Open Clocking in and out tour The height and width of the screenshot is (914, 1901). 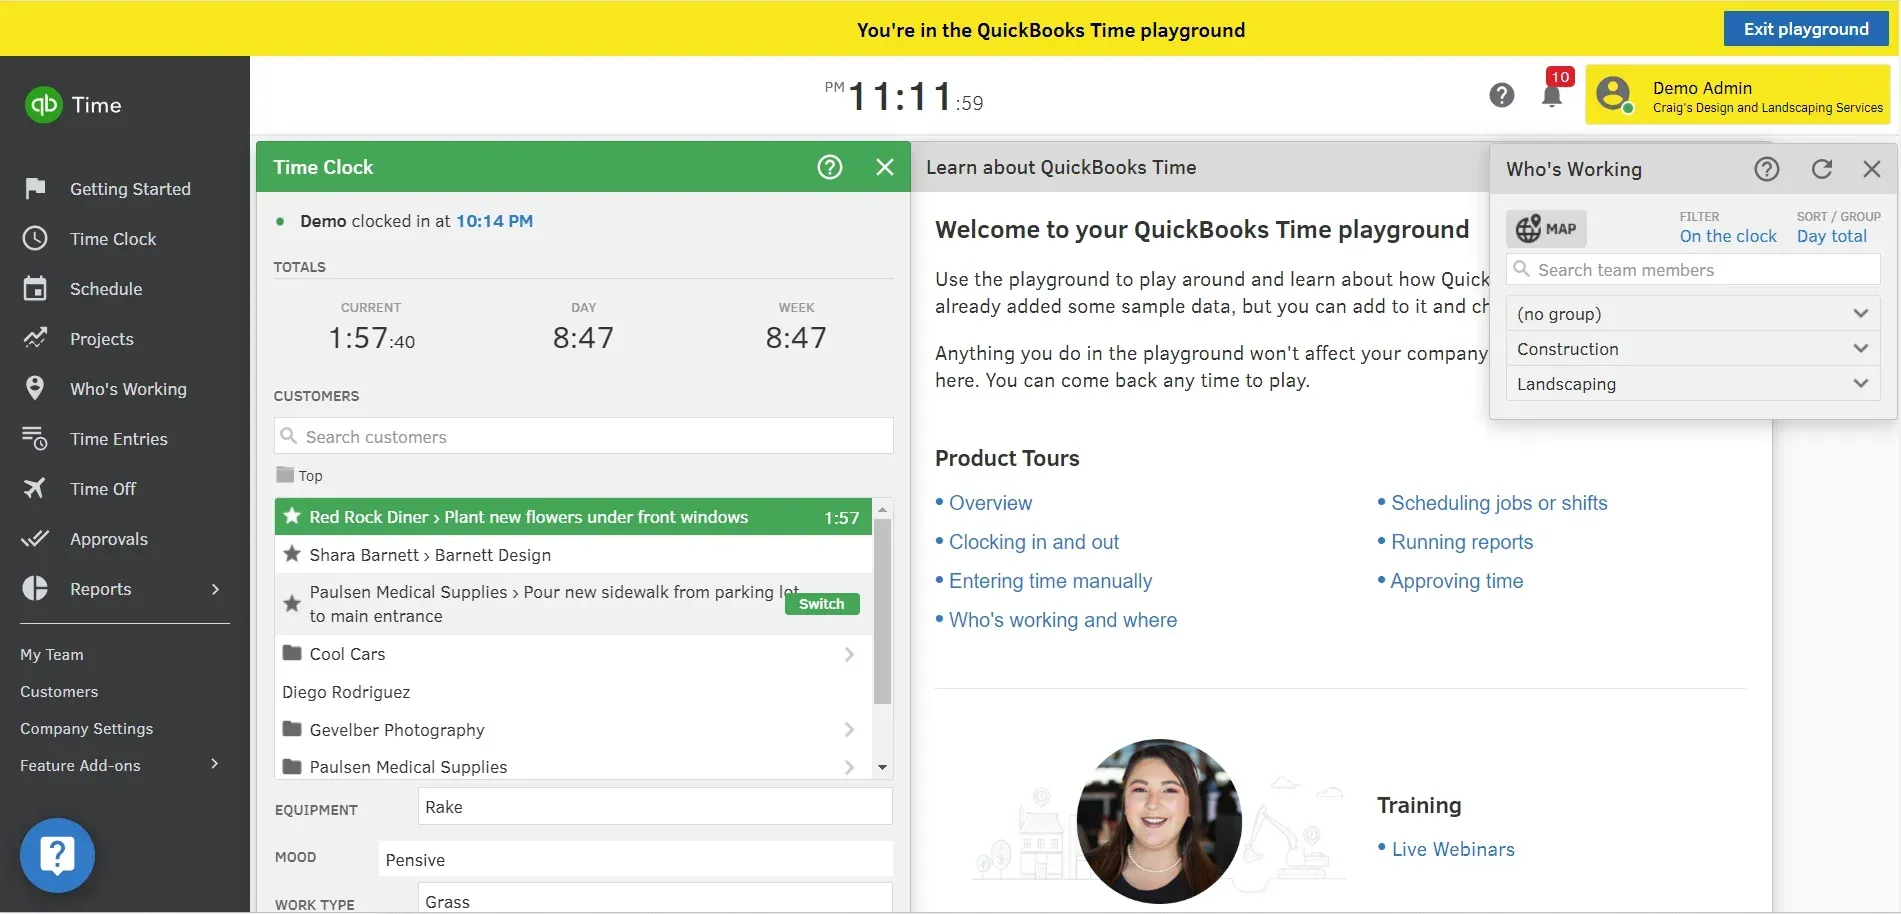[1034, 542]
